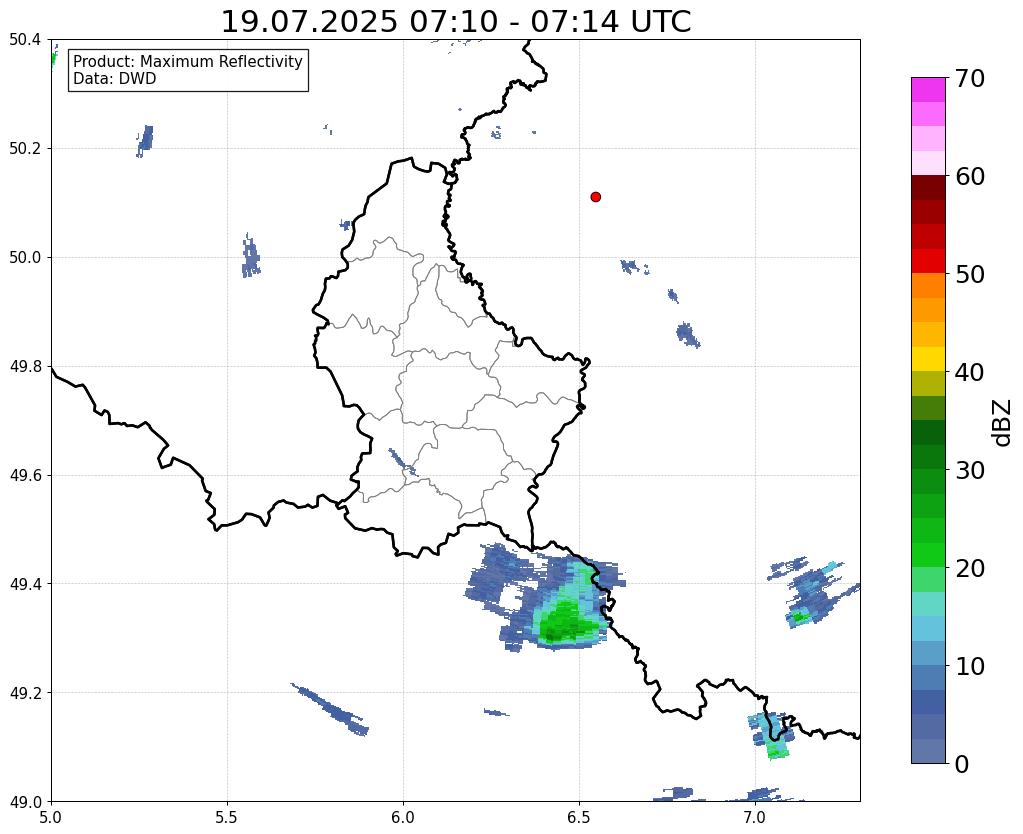Screen dimensions: 1023x834
Task: Click the bright red colorbar swatch near 50
Action: (928, 261)
